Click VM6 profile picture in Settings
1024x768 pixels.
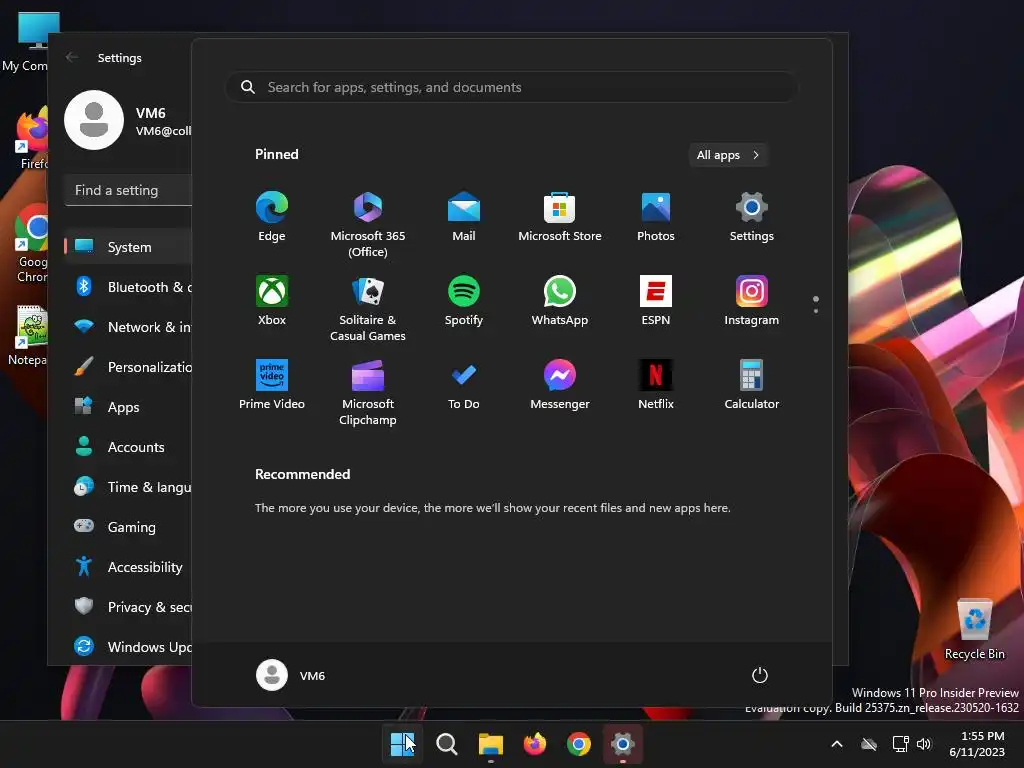[94, 120]
